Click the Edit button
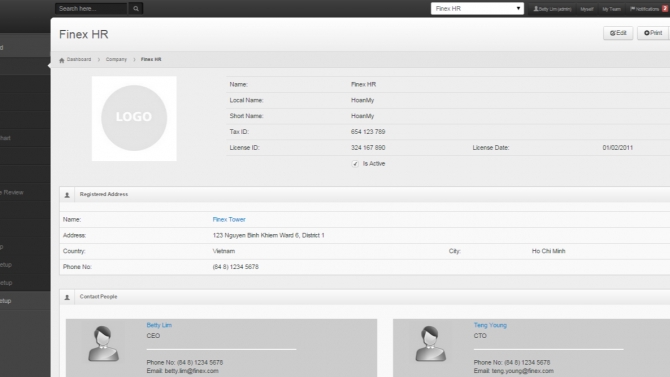The width and height of the screenshot is (670, 377). 618,33
